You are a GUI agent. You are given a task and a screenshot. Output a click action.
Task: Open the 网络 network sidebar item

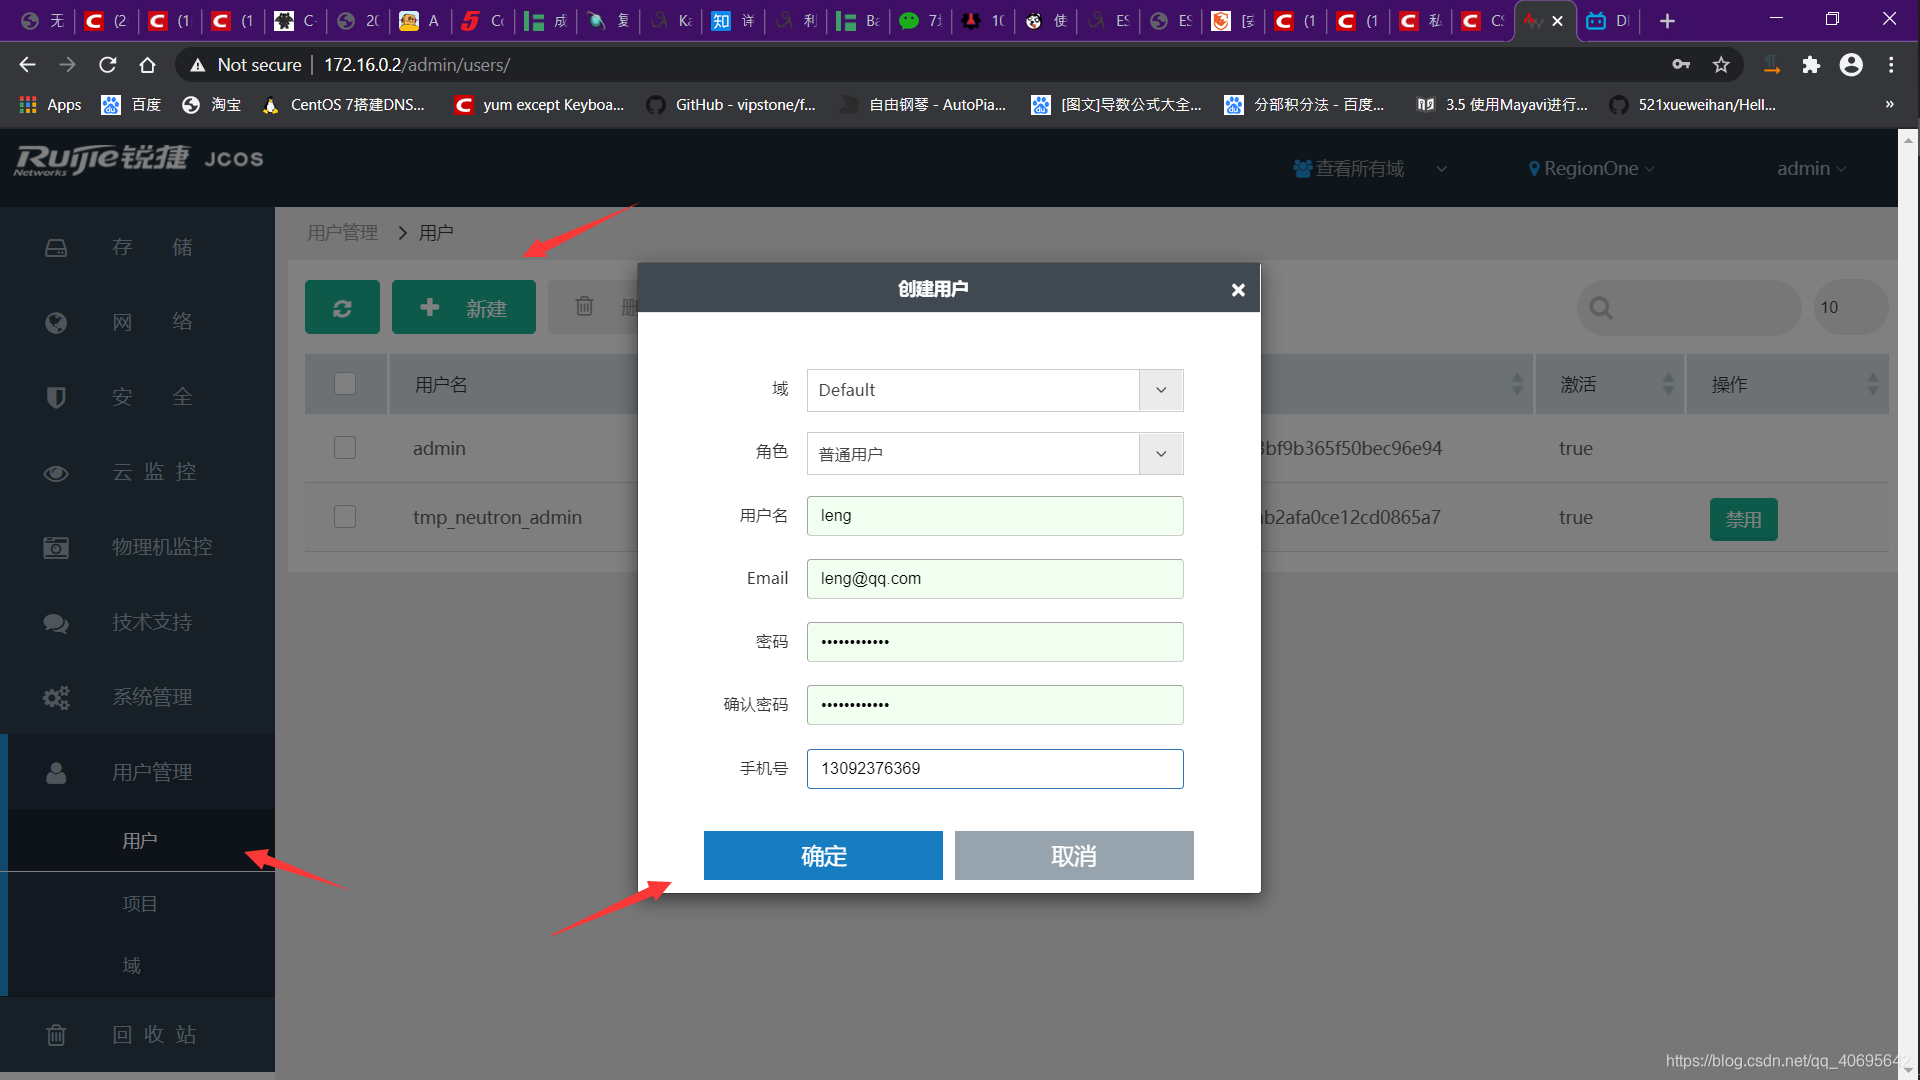click(x=137, y=322)
